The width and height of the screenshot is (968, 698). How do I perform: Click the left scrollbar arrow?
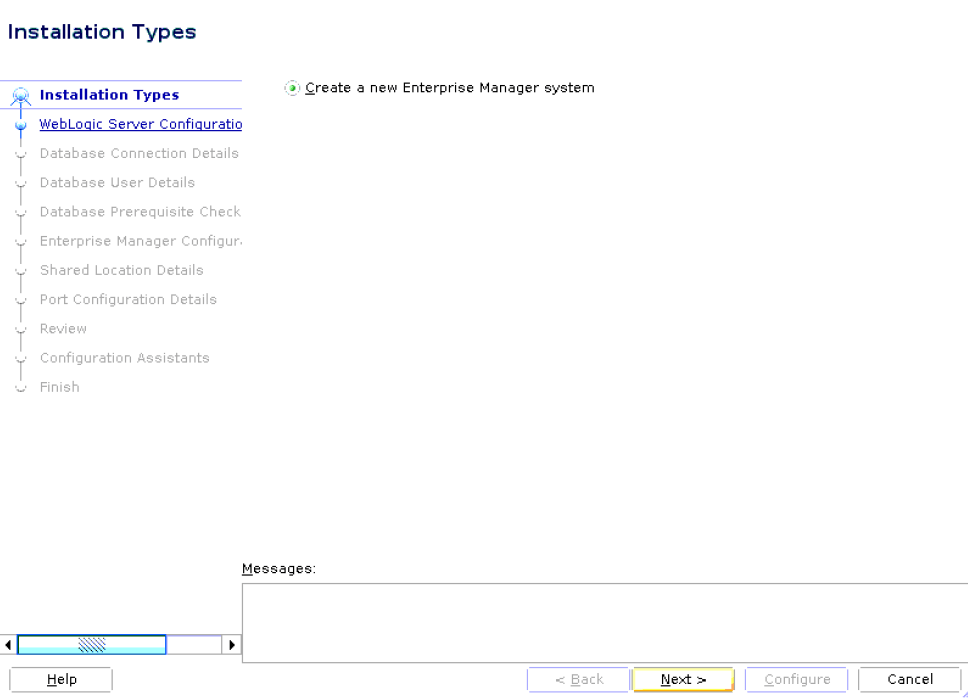tap(8, 644)
